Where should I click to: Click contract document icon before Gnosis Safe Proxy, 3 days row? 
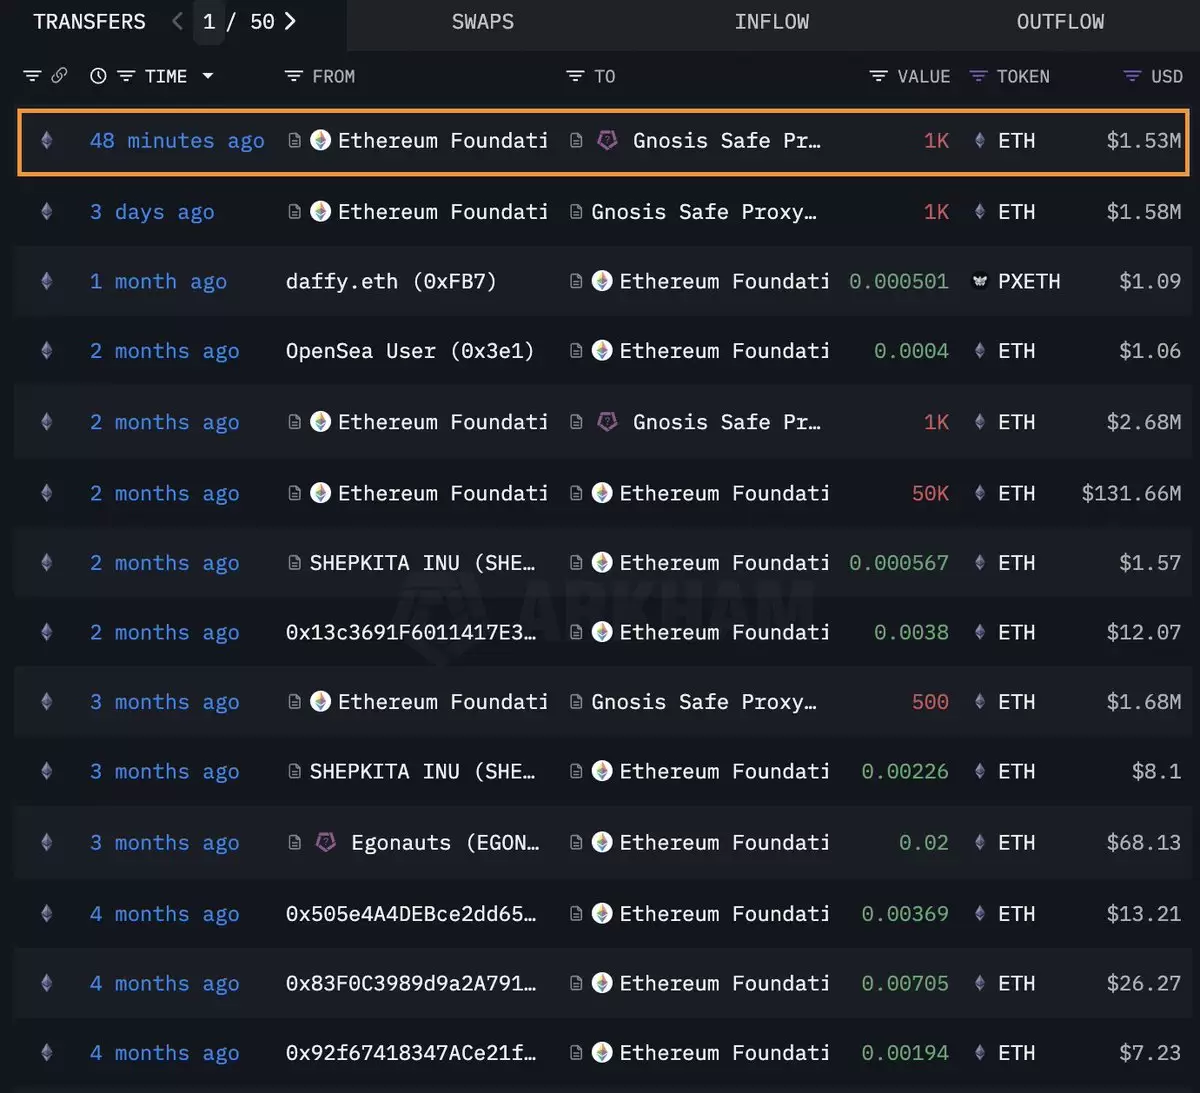click(x=576, y=212)
